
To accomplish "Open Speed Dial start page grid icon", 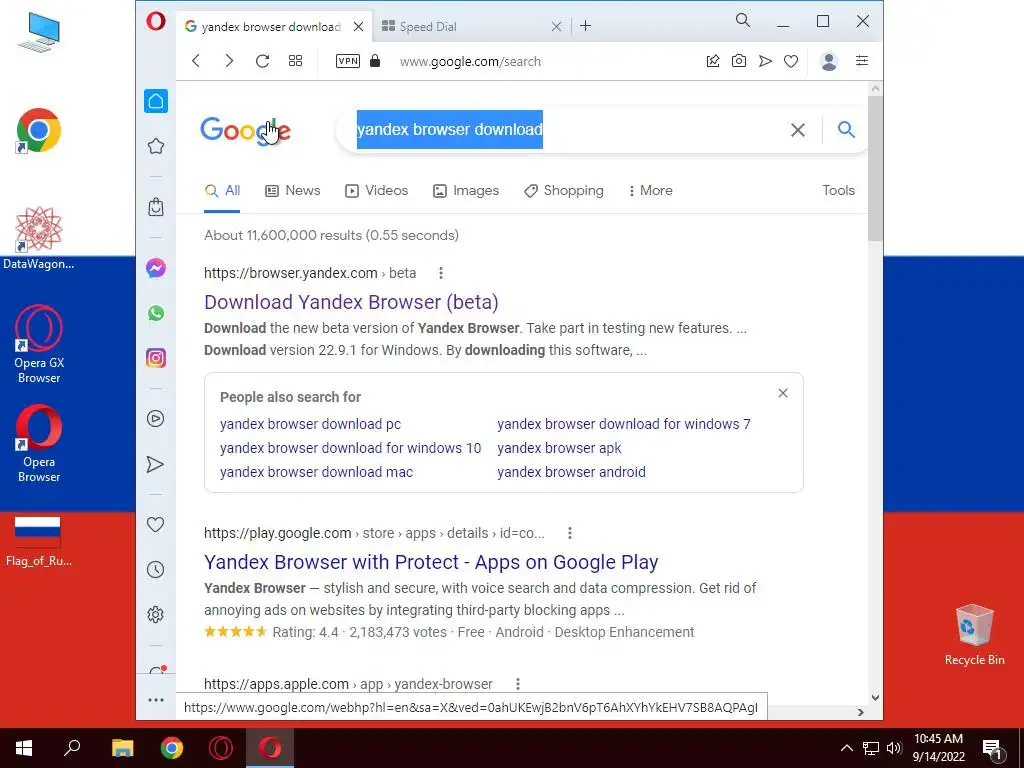I will pyautogui.click(x=295, y=61).
